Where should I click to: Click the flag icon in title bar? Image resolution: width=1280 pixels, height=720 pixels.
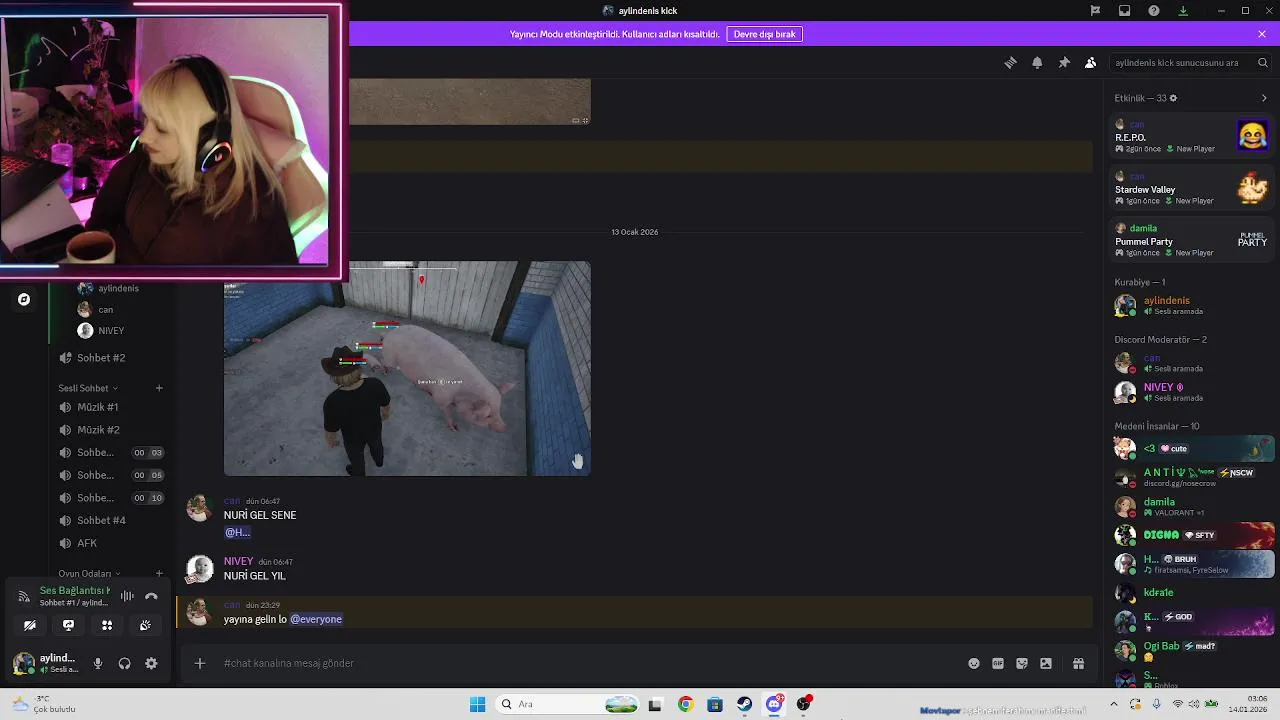(1095, 10)
